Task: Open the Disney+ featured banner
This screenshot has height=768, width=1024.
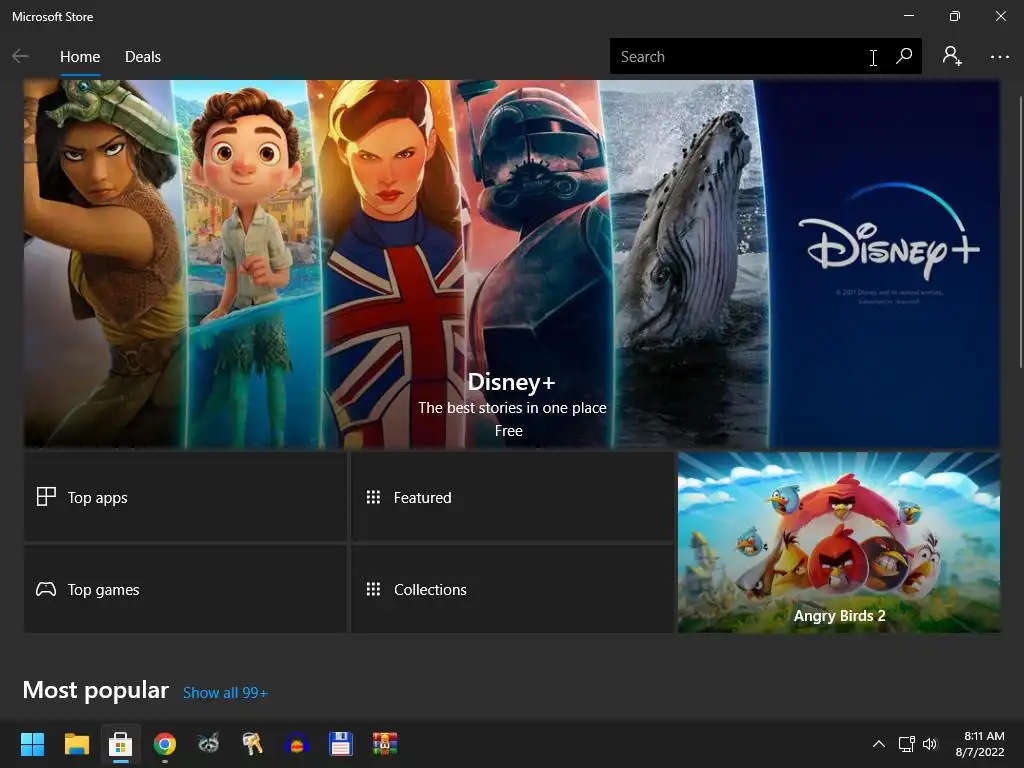Action: [511, 264]
